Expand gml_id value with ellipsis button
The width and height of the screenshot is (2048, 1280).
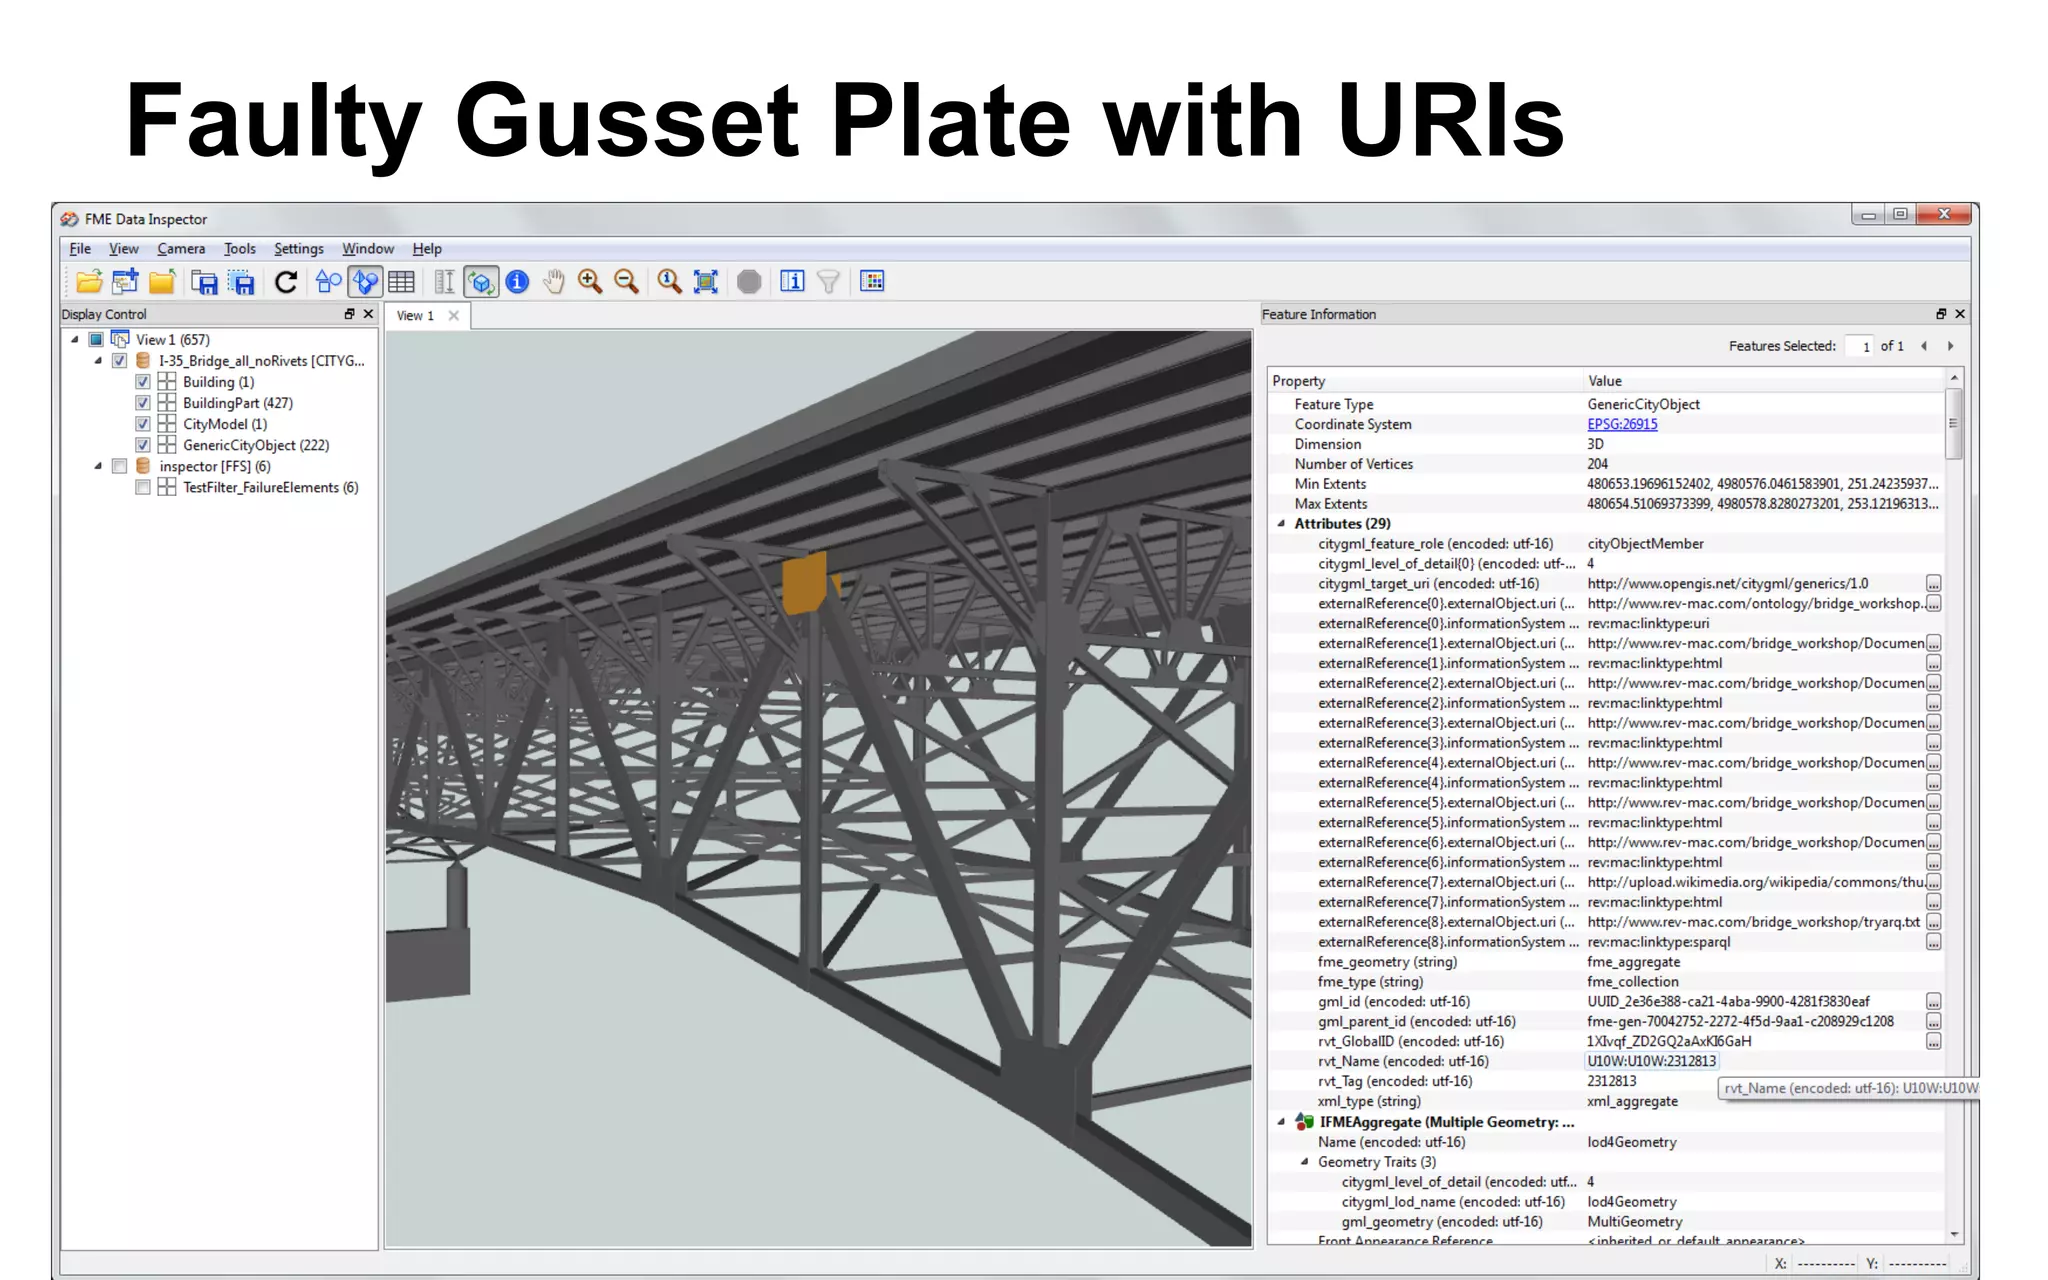(x=1934, y=1002)
